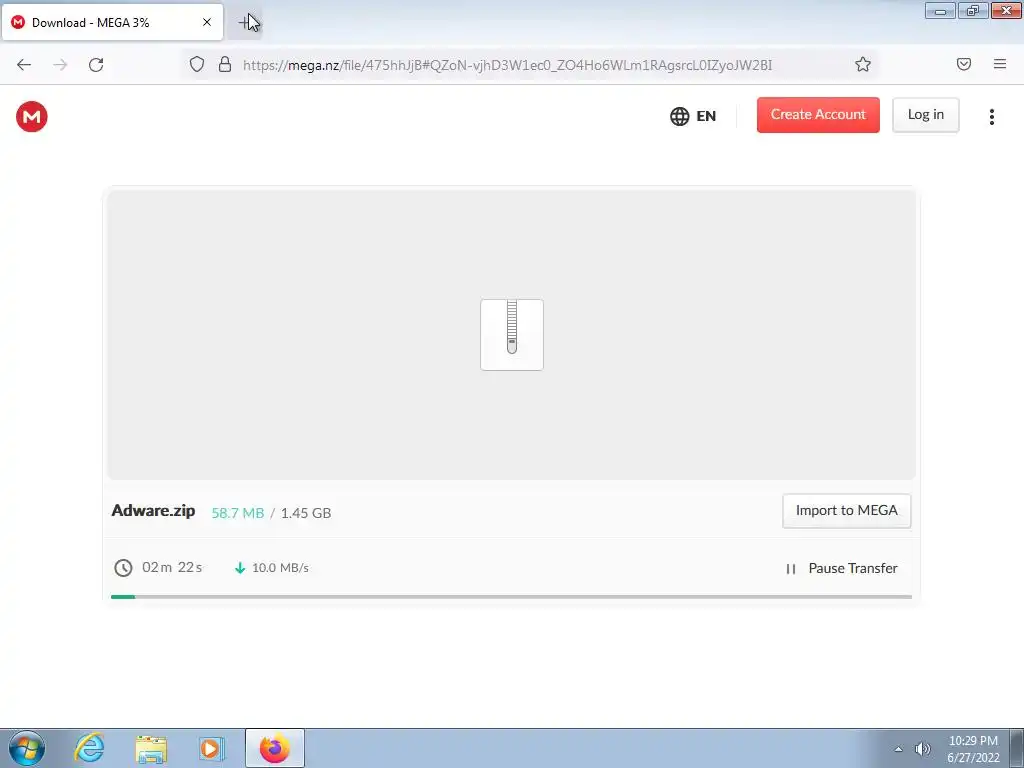The image size is (1024, 768).
Task: Click the MEGA favicon in the tab
Action: pyautogui.click(x=18, y=22)
